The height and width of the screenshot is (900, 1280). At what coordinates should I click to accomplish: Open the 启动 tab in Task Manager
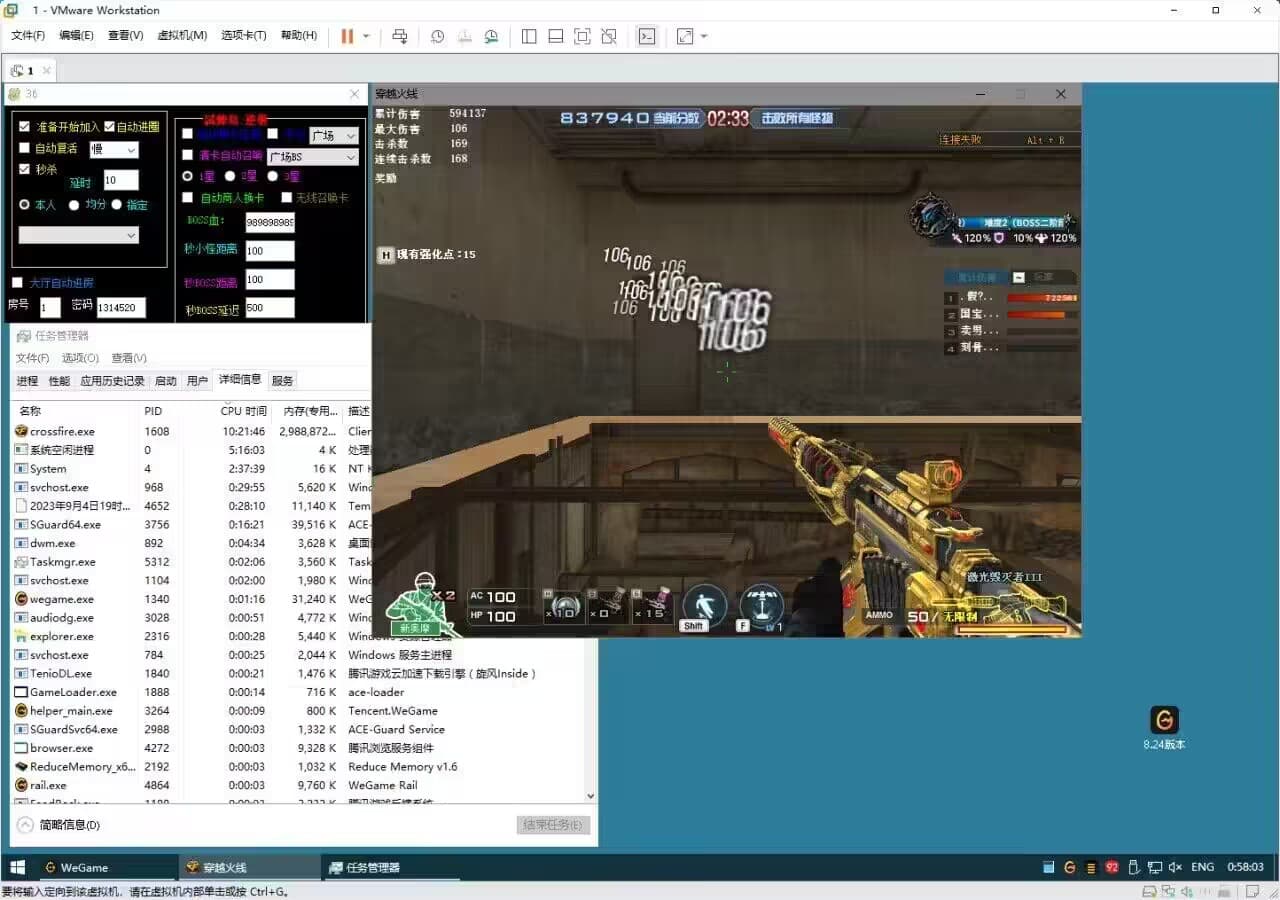(165, 381)
